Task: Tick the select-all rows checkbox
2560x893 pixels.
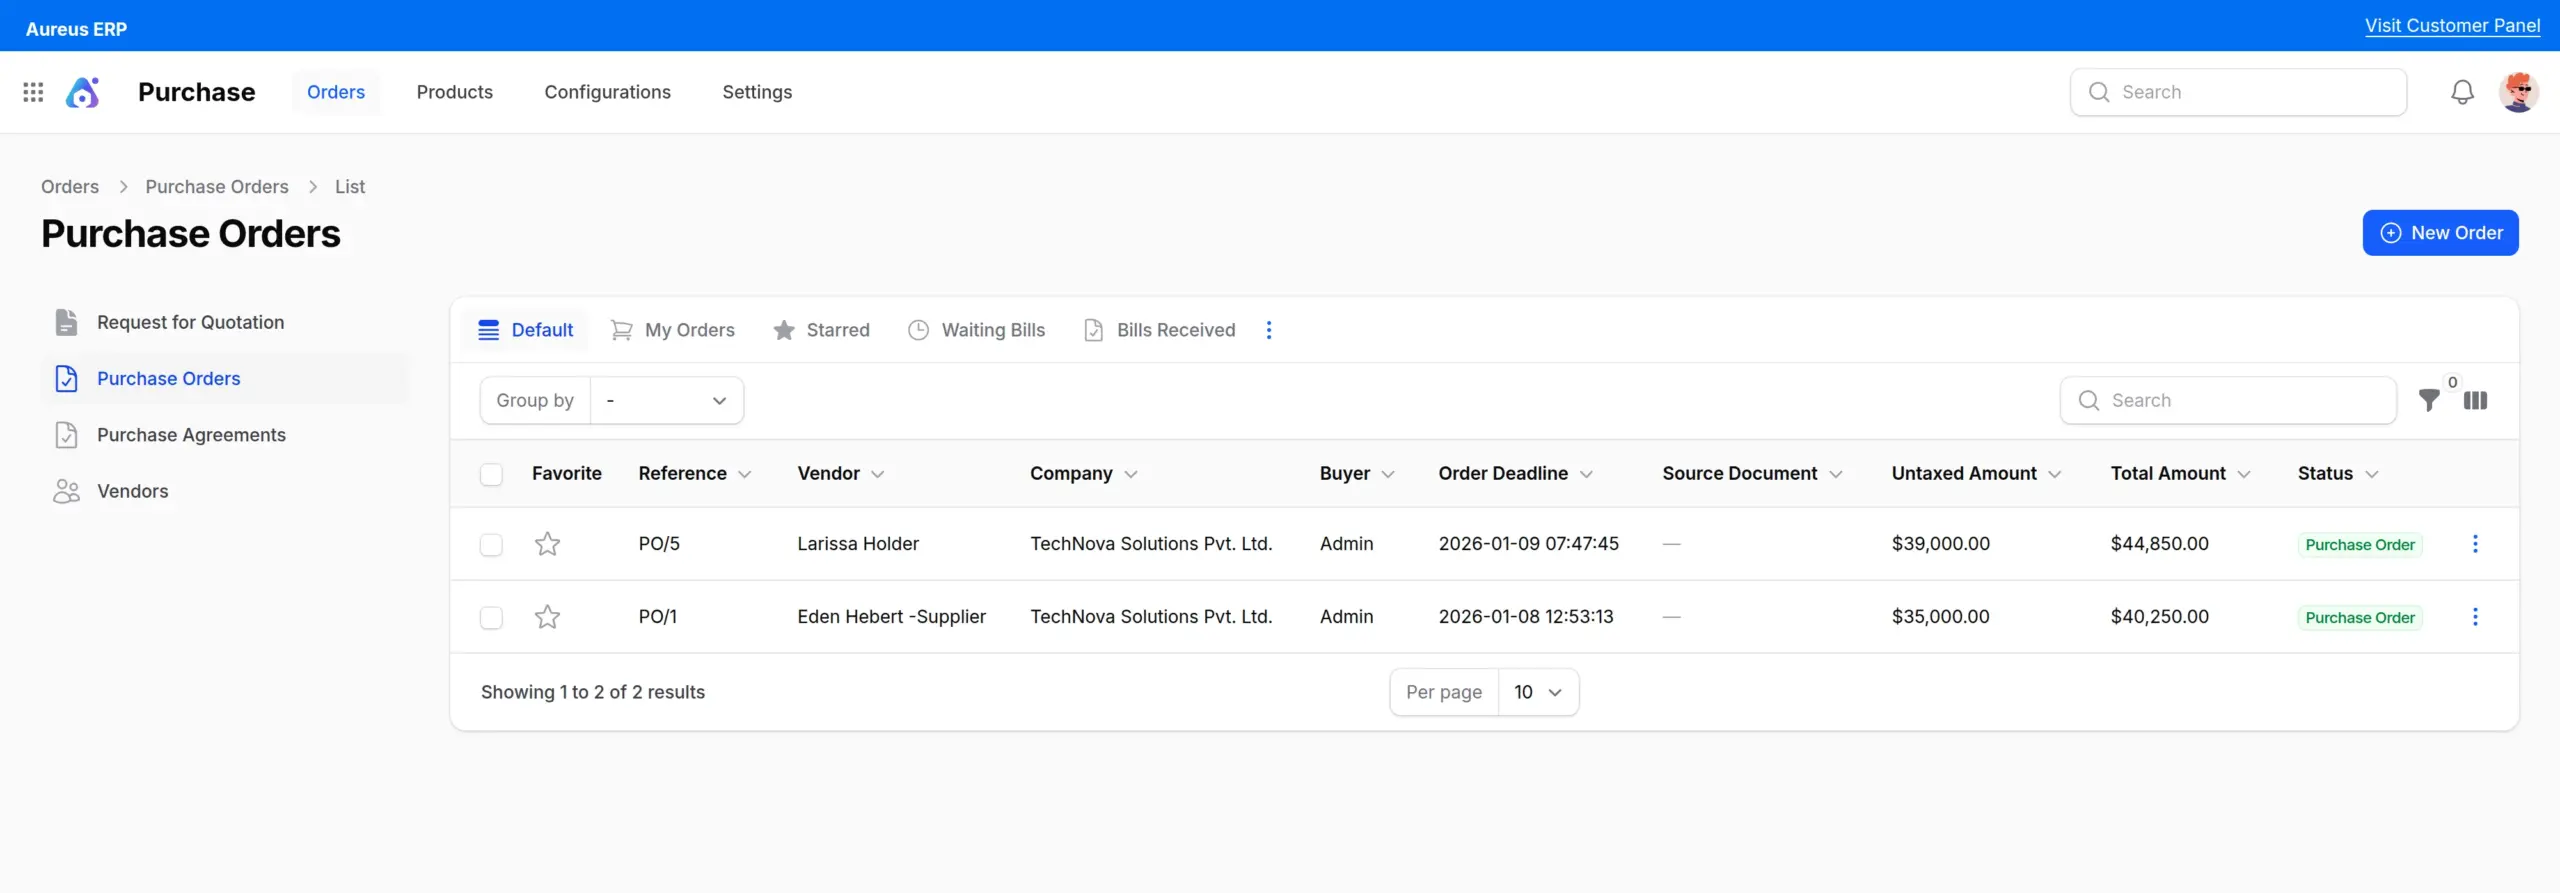Action: pos(491,474)
